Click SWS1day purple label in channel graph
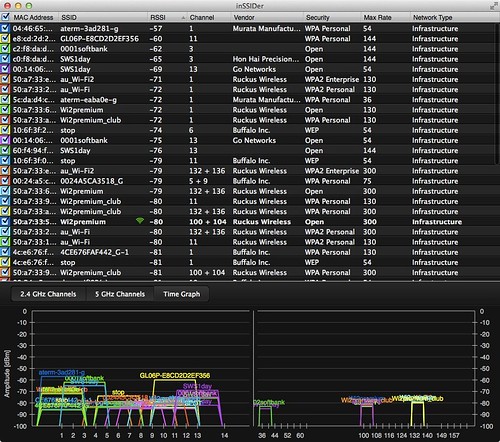The image size is (500, 442). point(197,386)
